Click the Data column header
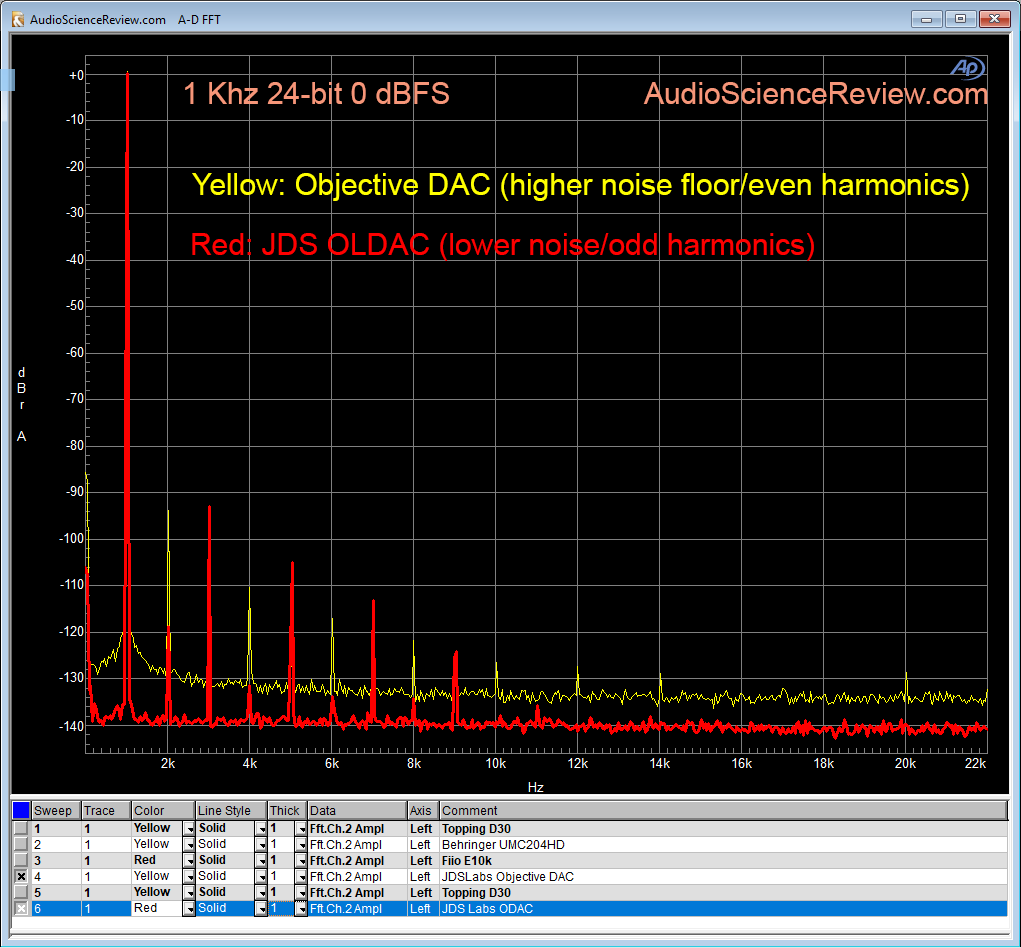 (x=357, y=811)
